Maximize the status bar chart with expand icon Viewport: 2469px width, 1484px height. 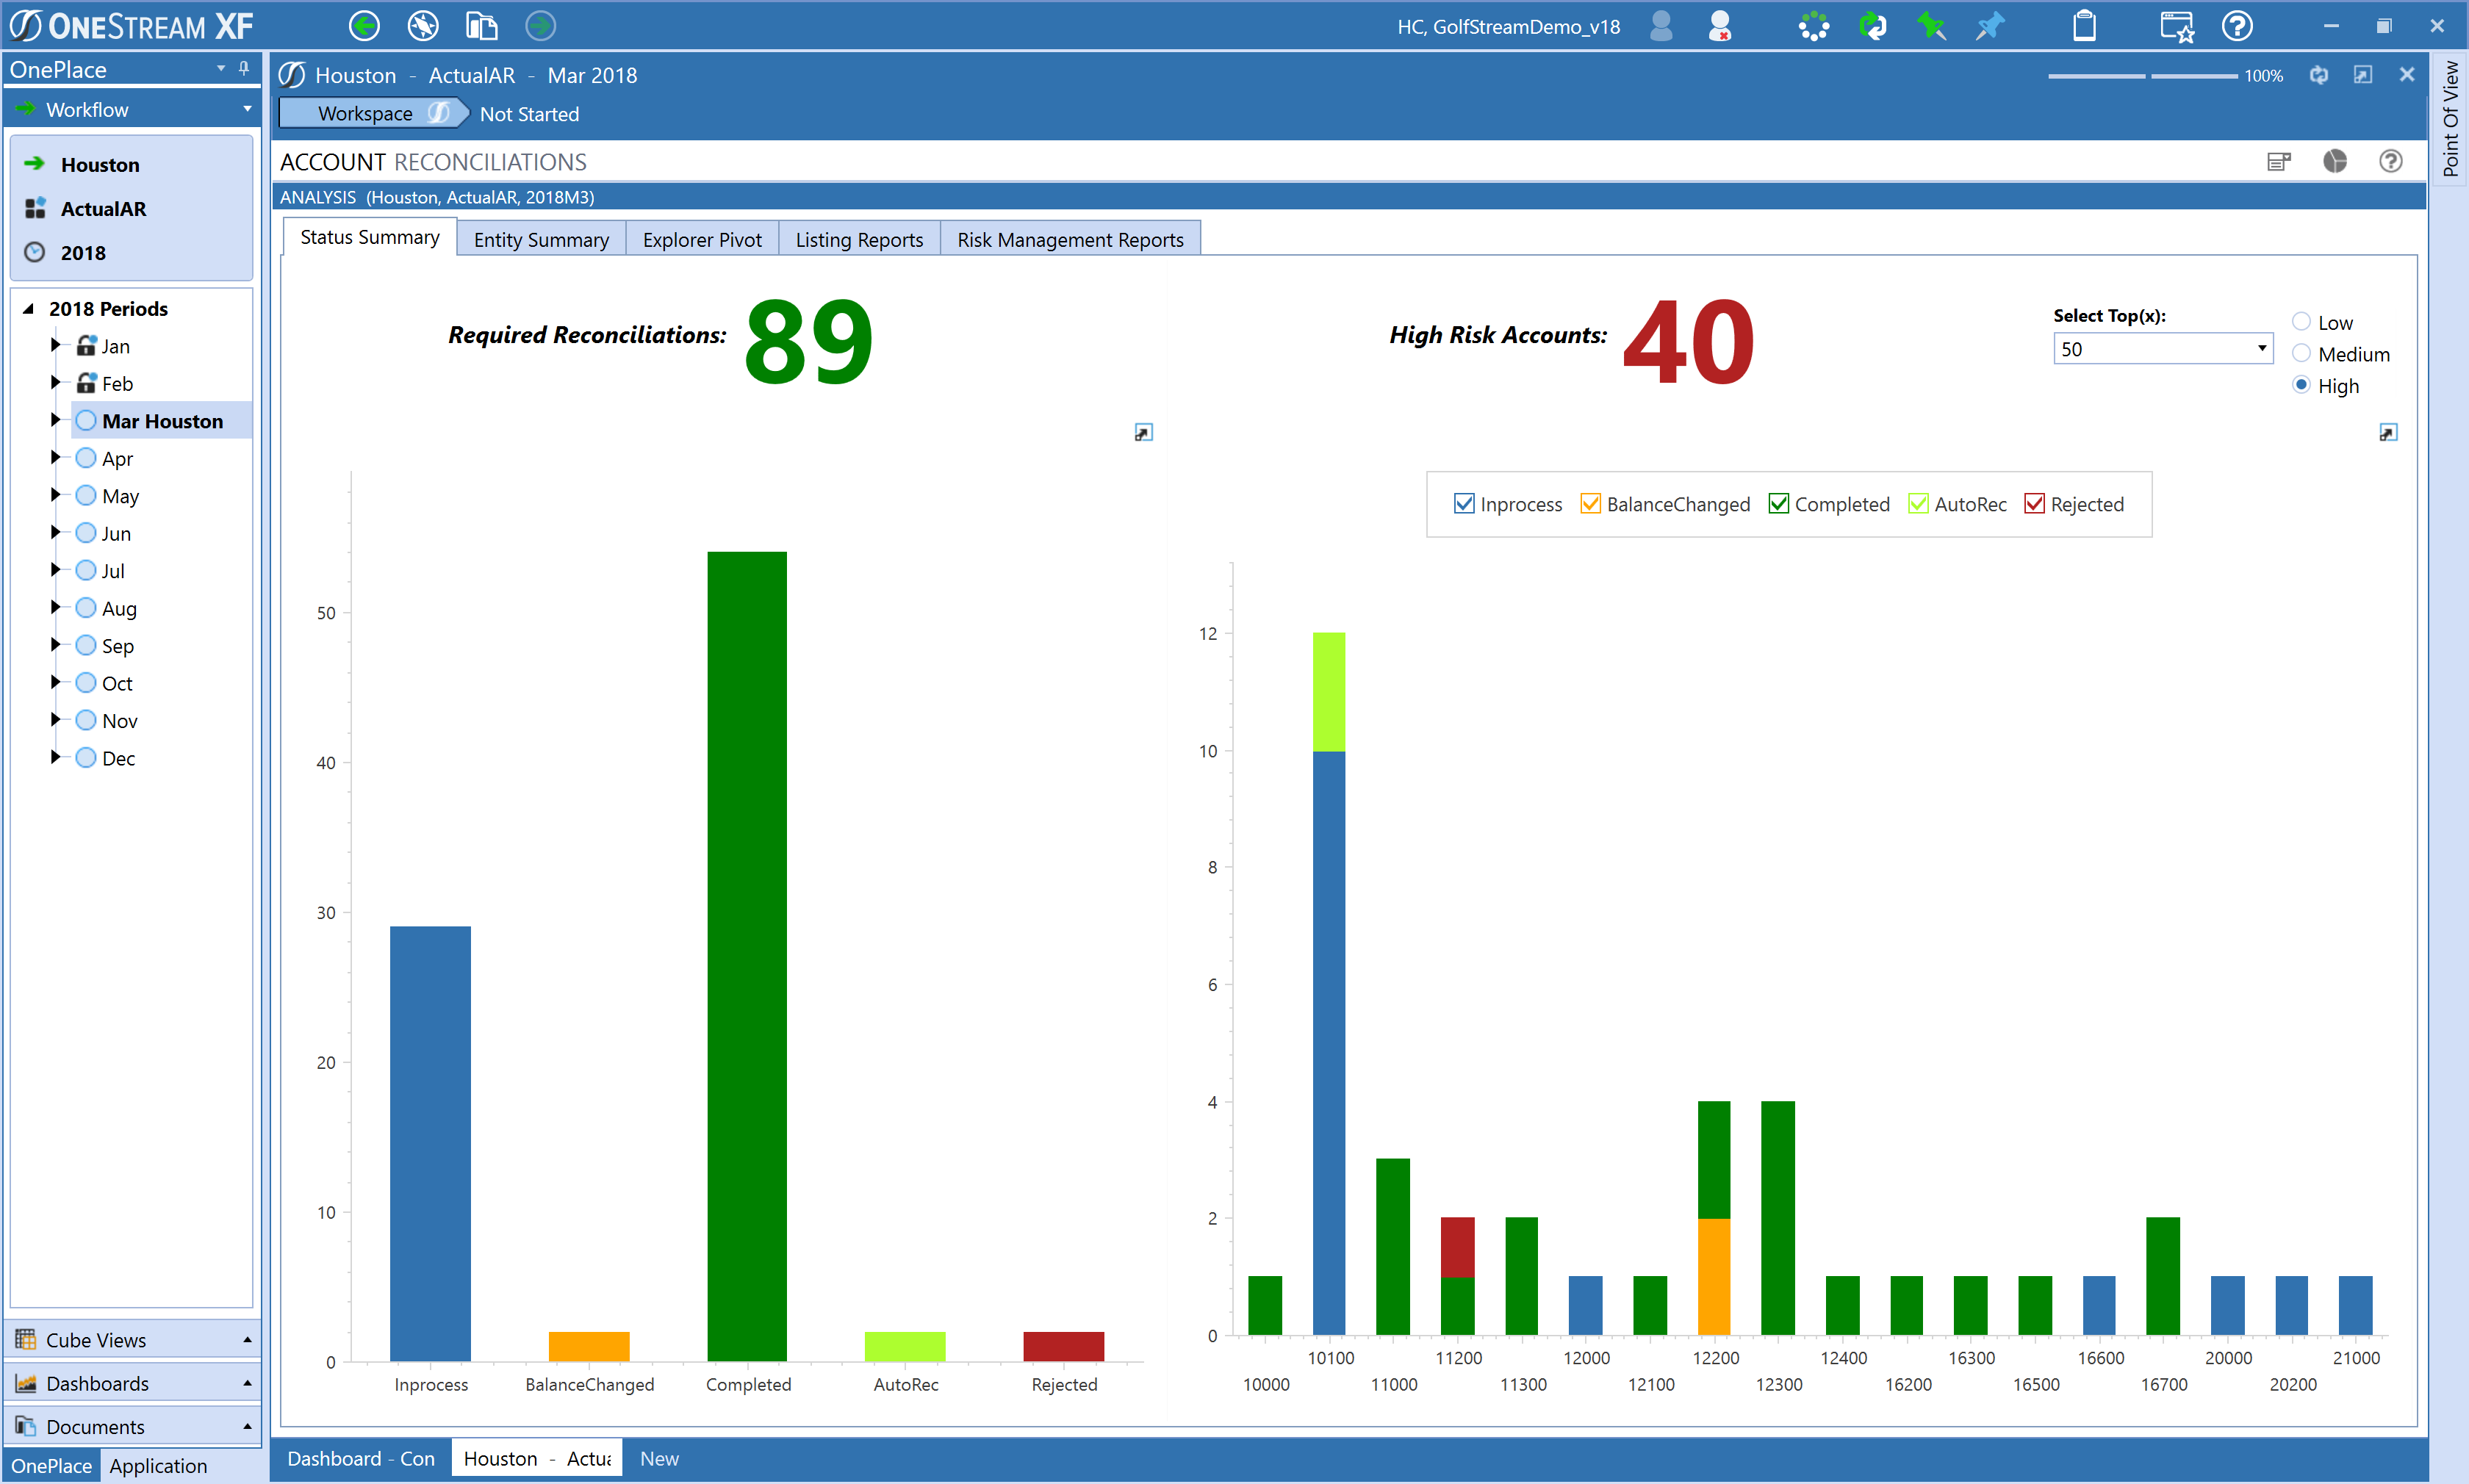tap(1144, 432)
